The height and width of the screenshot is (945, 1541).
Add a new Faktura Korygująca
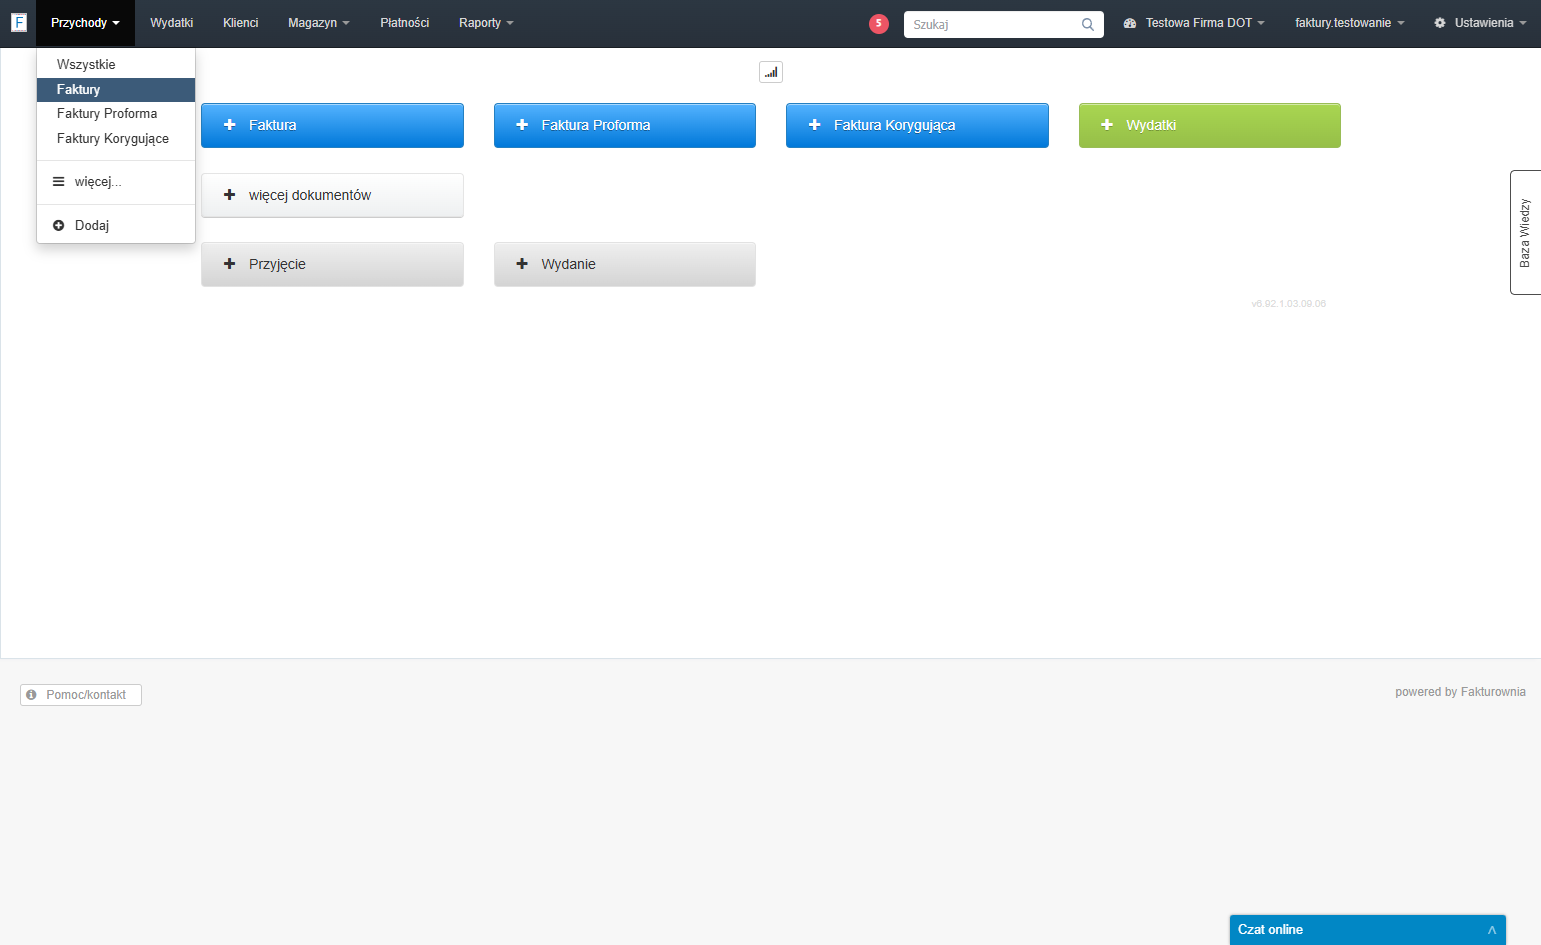click(917, 125)
